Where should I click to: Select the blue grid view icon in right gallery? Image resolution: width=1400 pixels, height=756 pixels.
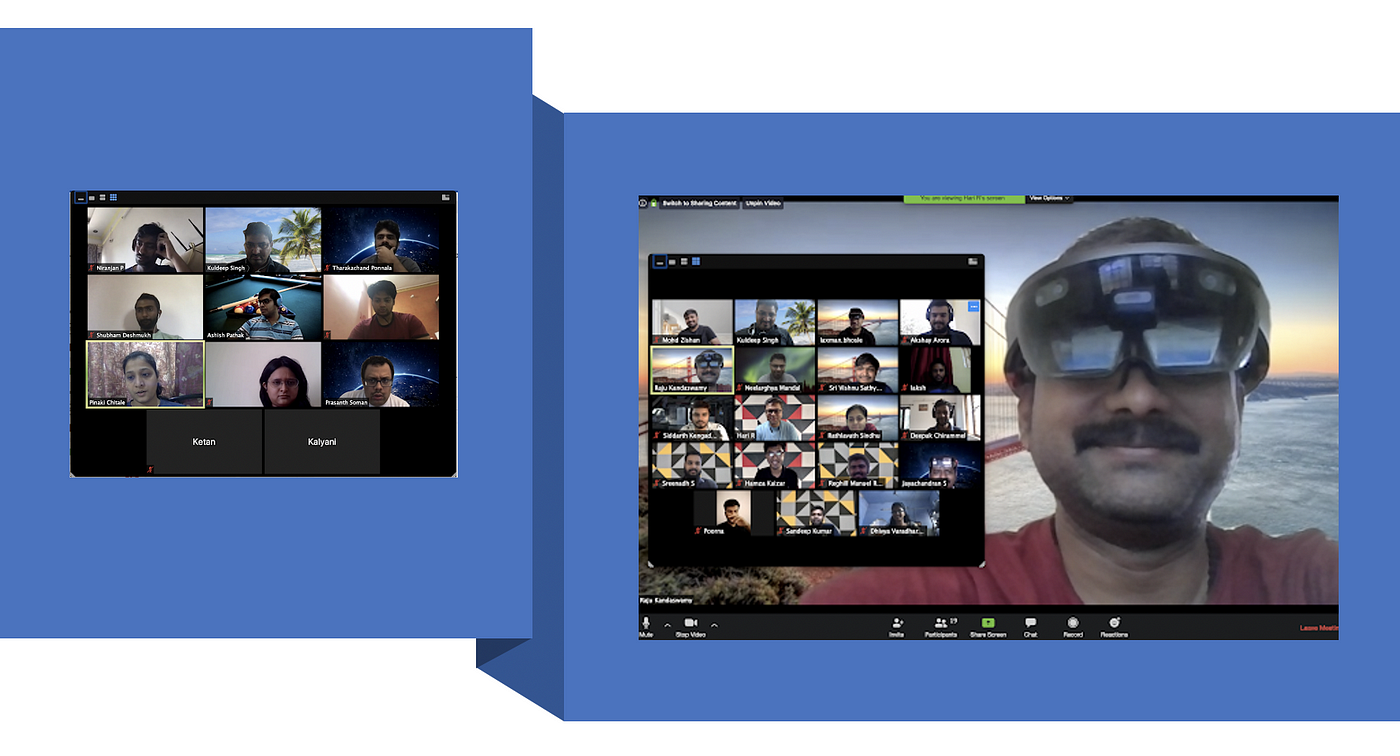click(x=696, y=262)
